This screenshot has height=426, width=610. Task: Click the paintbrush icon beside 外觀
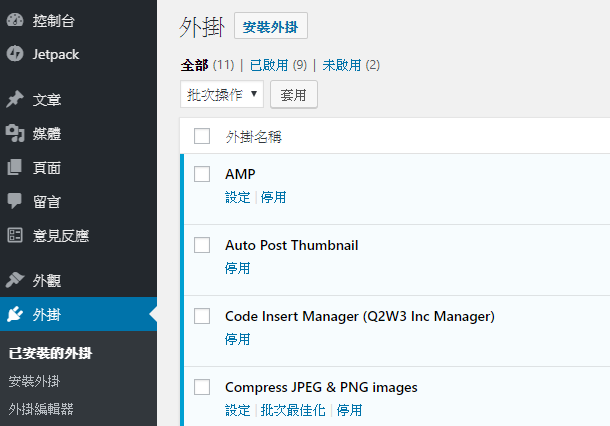click(15, 280)
